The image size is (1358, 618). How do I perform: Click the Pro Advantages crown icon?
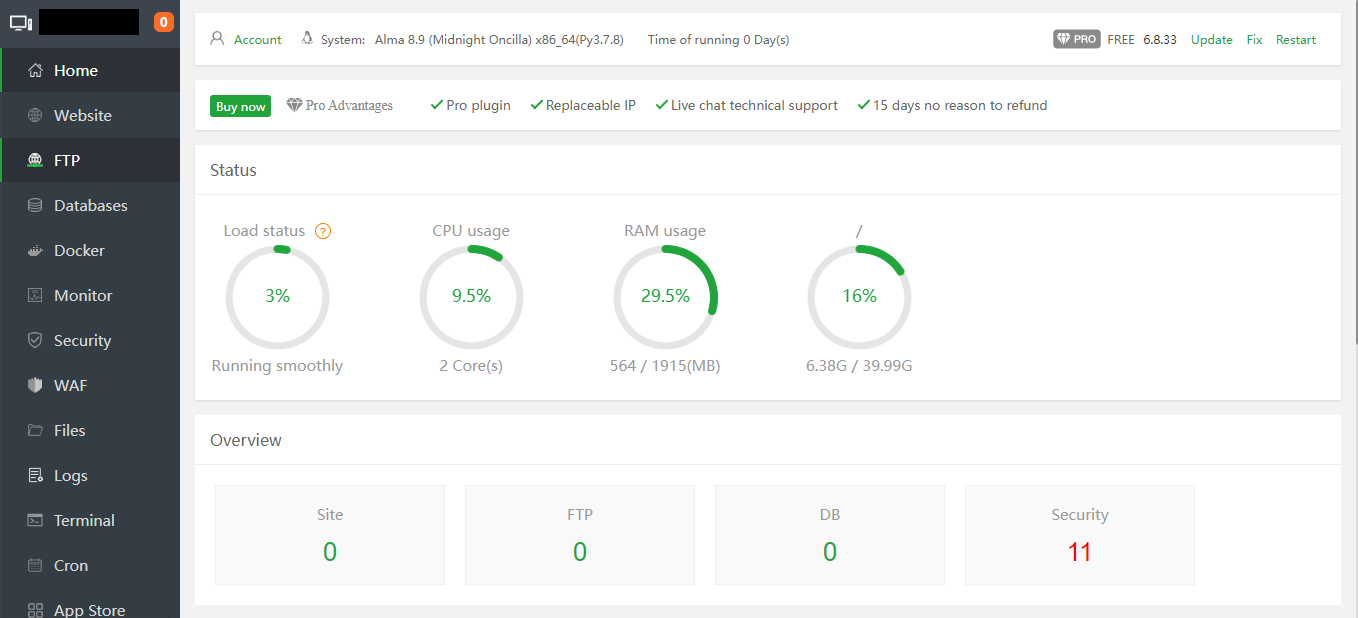[x=293, y=104]
